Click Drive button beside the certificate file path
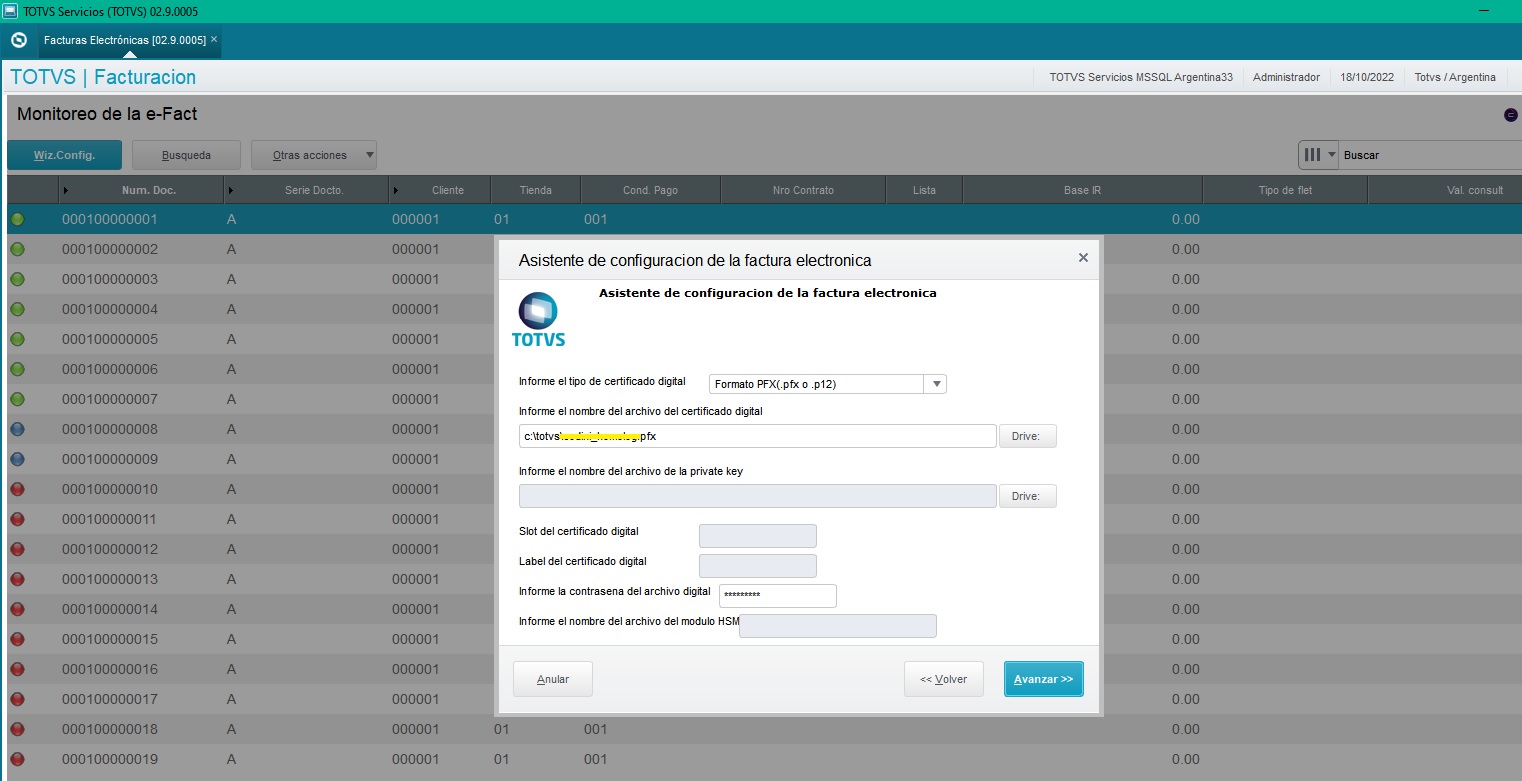1522x781 pixels. pyautogui.click(x=1028, y=436)
